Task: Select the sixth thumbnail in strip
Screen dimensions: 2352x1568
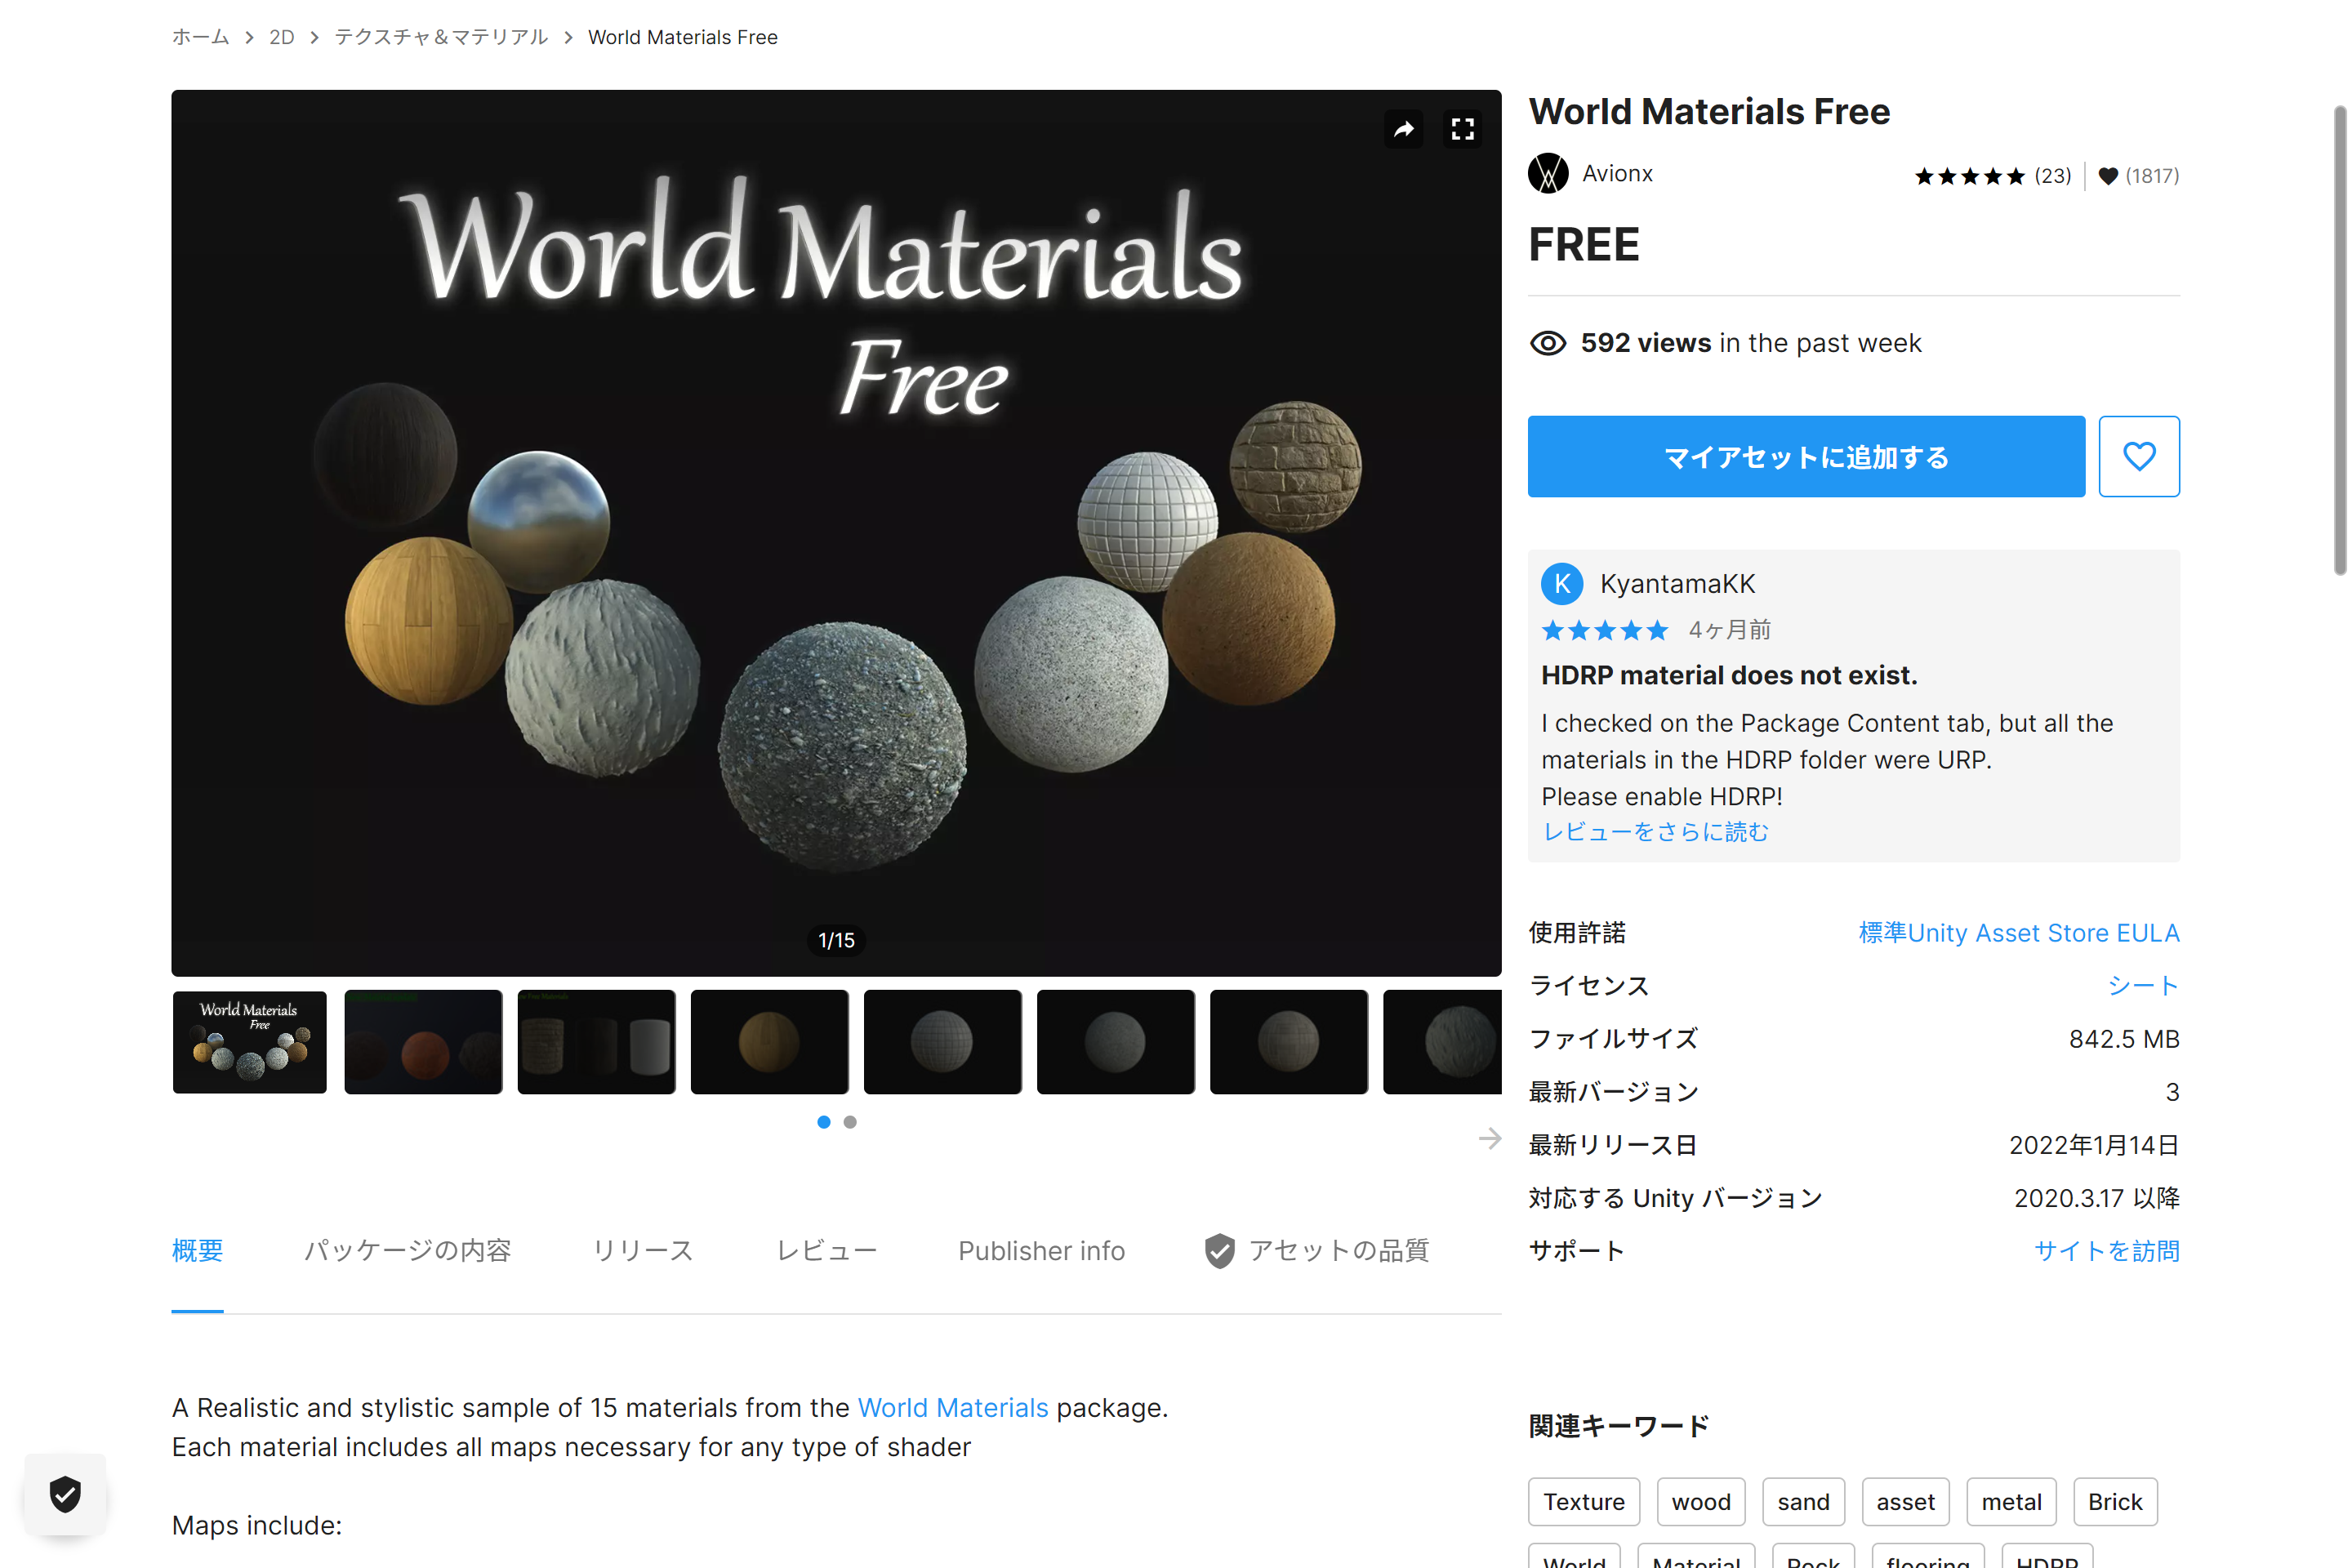Action: click(x=1117, y=1043)
